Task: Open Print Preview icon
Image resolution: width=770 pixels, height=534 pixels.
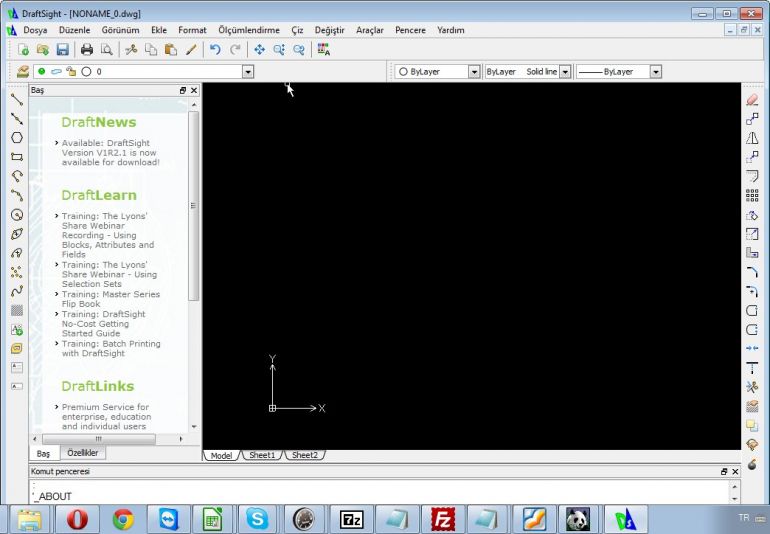Action: [106, 50]
